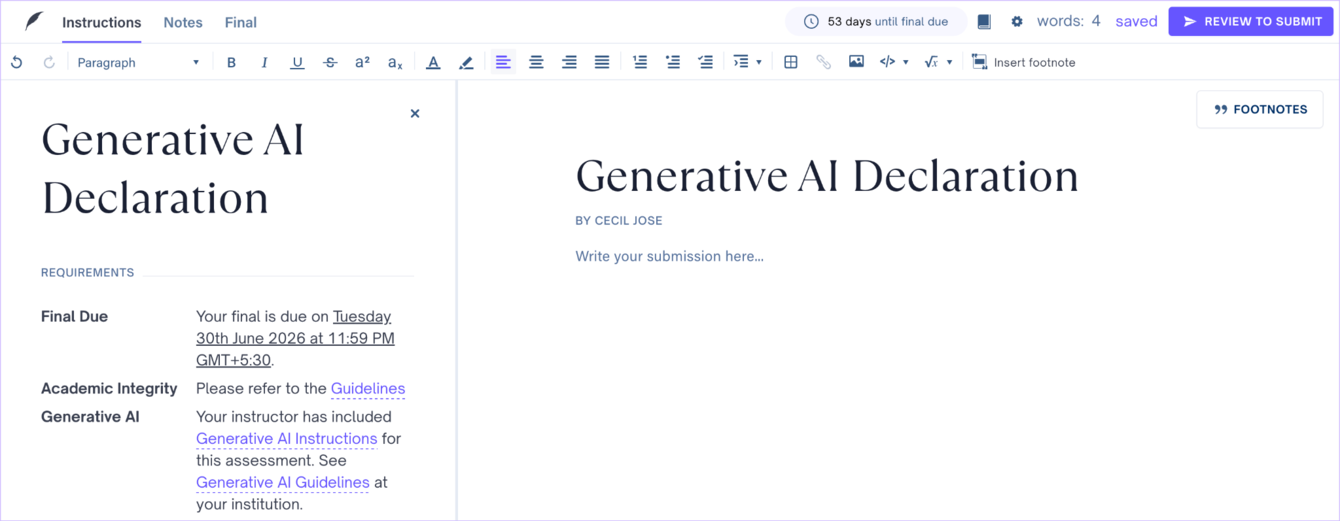This screenshot has height=521, width=1340.
Task: Toggle bold formatting
Action: coord(231,62)
